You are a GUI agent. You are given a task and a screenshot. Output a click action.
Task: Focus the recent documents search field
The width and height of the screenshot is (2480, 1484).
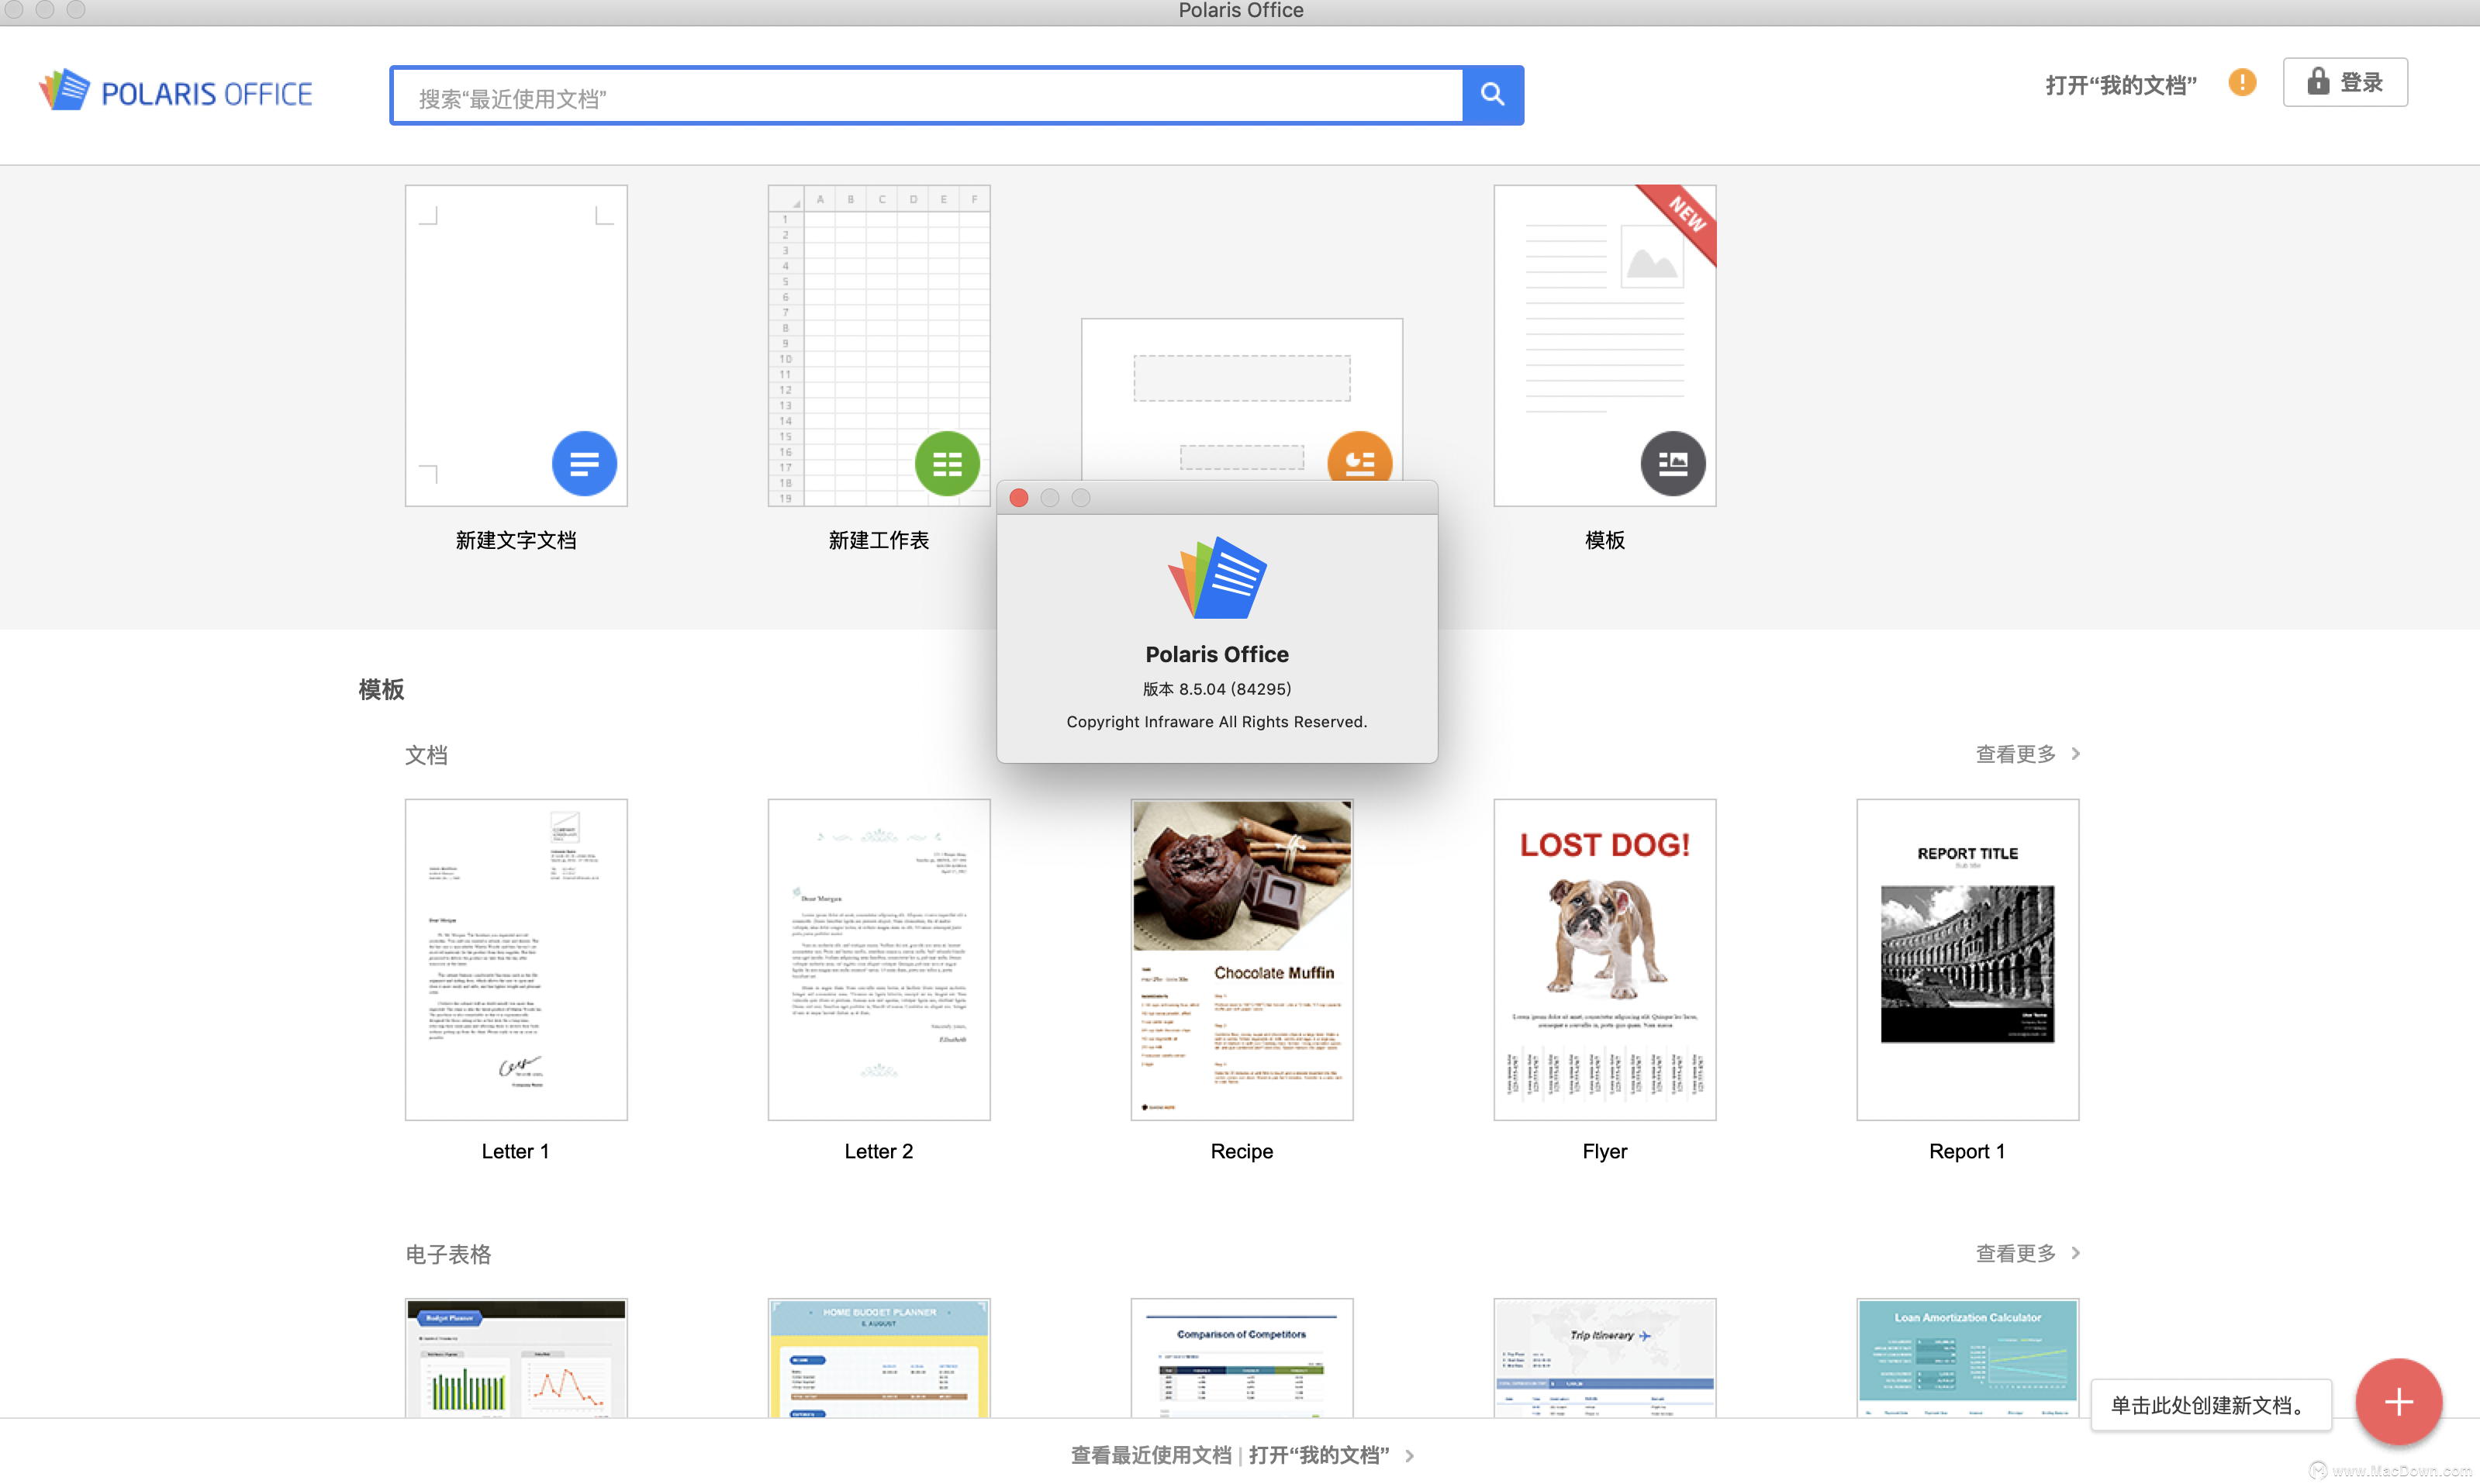pos(927,96)
